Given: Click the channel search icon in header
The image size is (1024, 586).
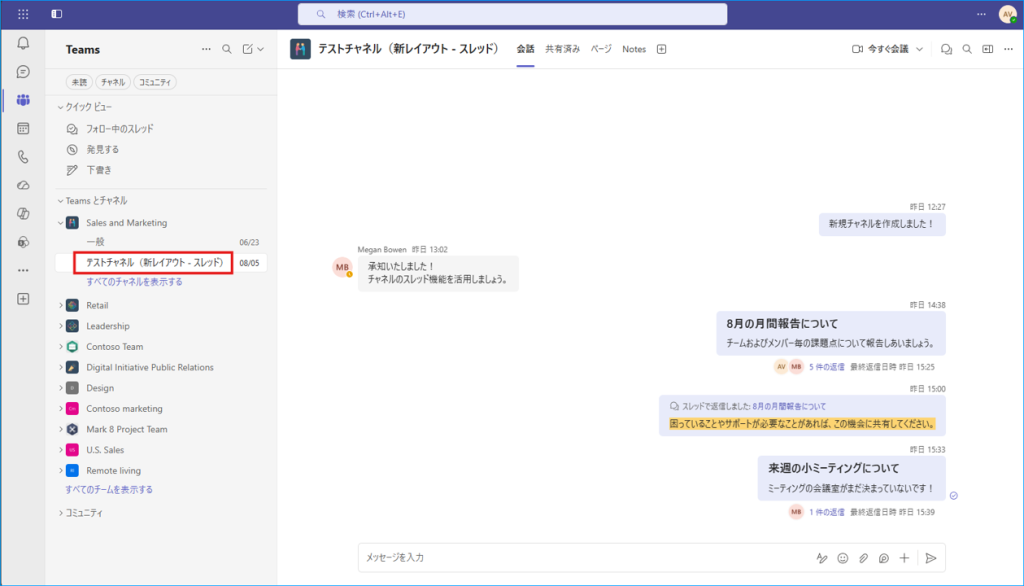Looking at the screenshot, I should pyautogui.click(x=967, y=49).
